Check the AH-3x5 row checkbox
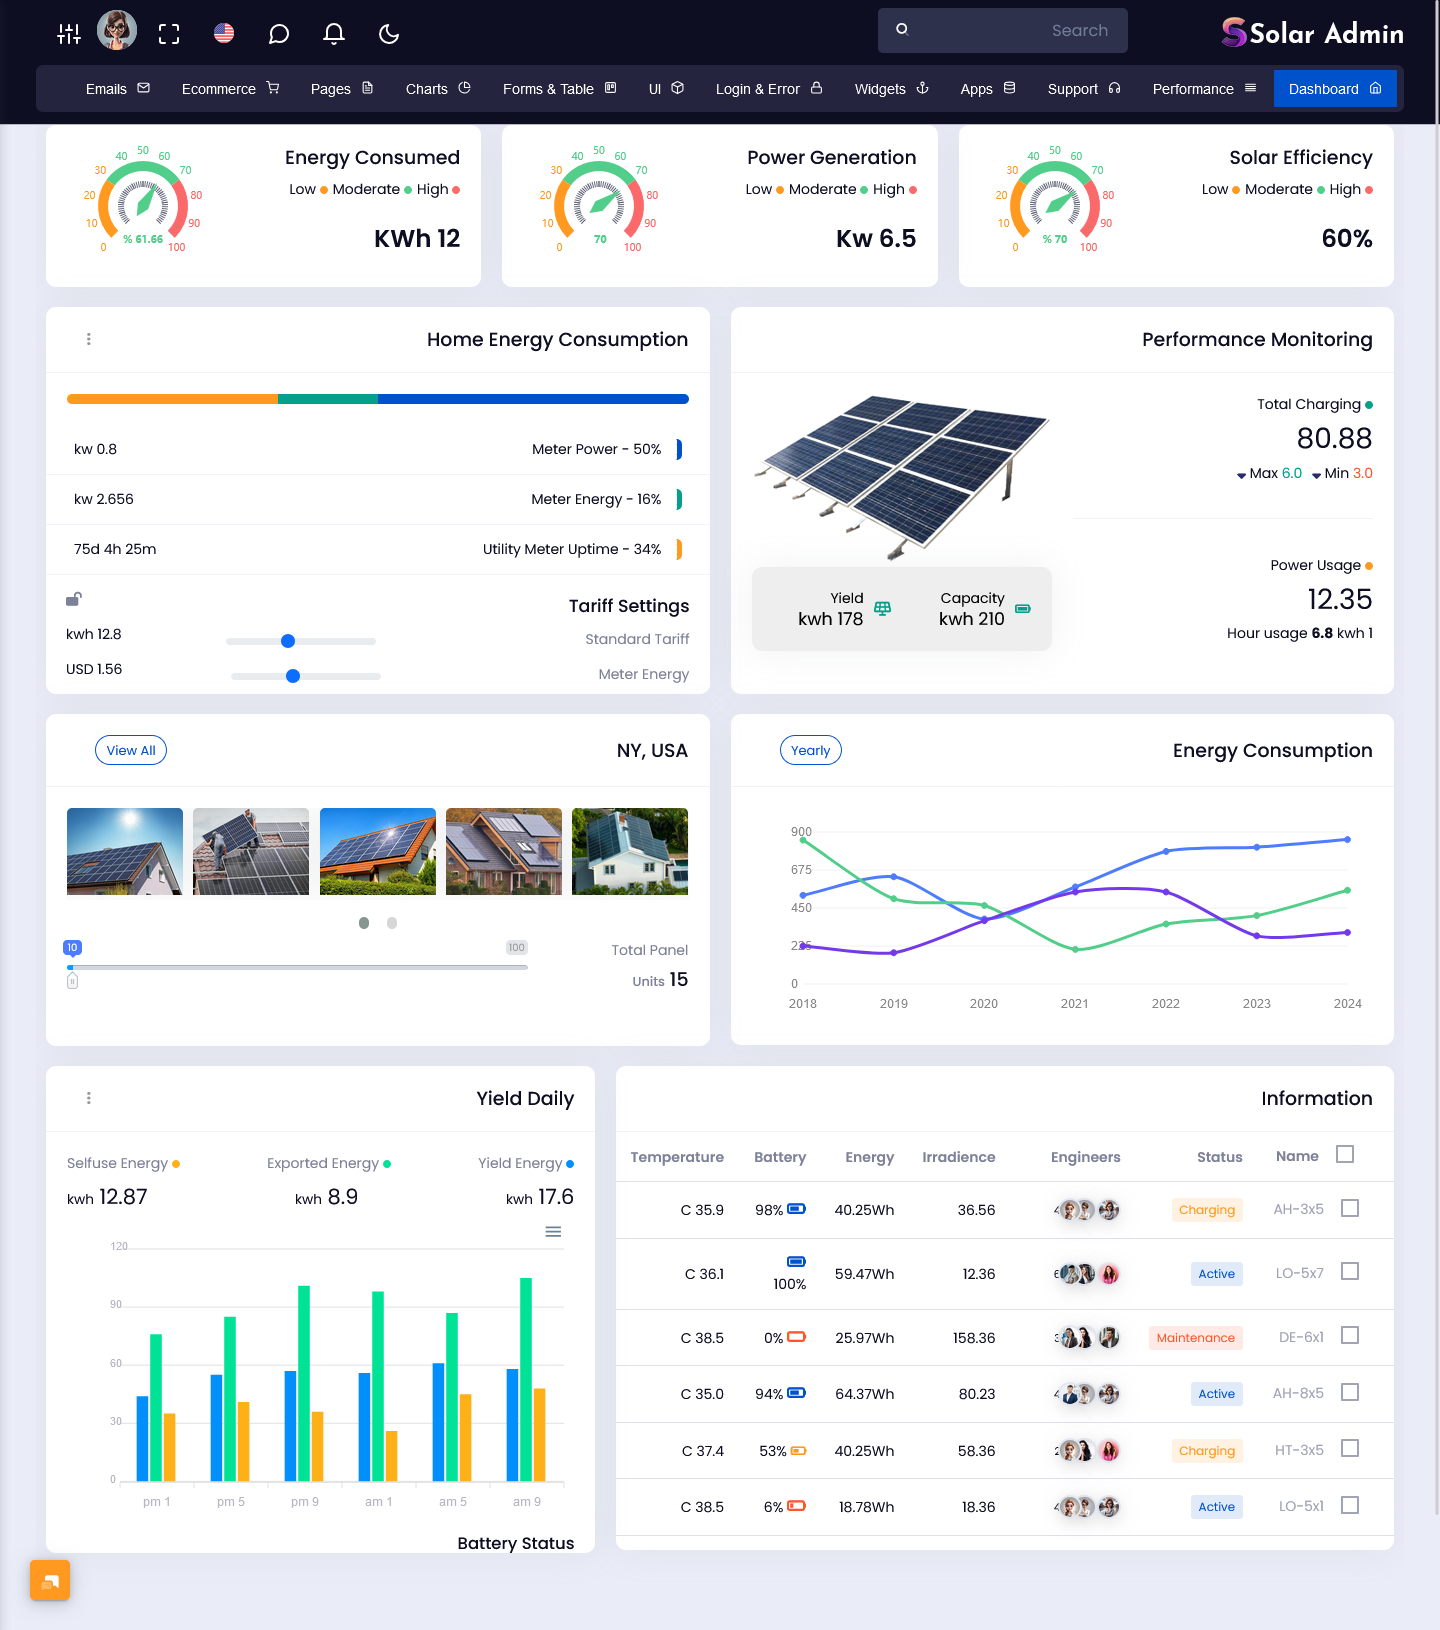 pyautogui.click(x=1350, y=1208)
